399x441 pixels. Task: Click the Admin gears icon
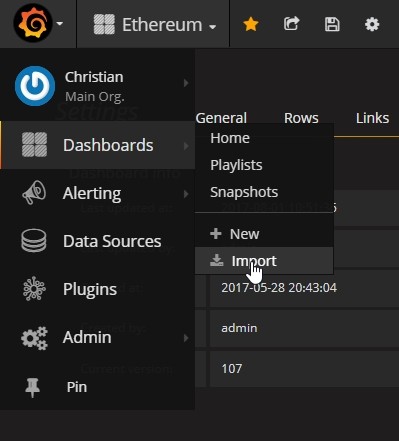[34, 338]
